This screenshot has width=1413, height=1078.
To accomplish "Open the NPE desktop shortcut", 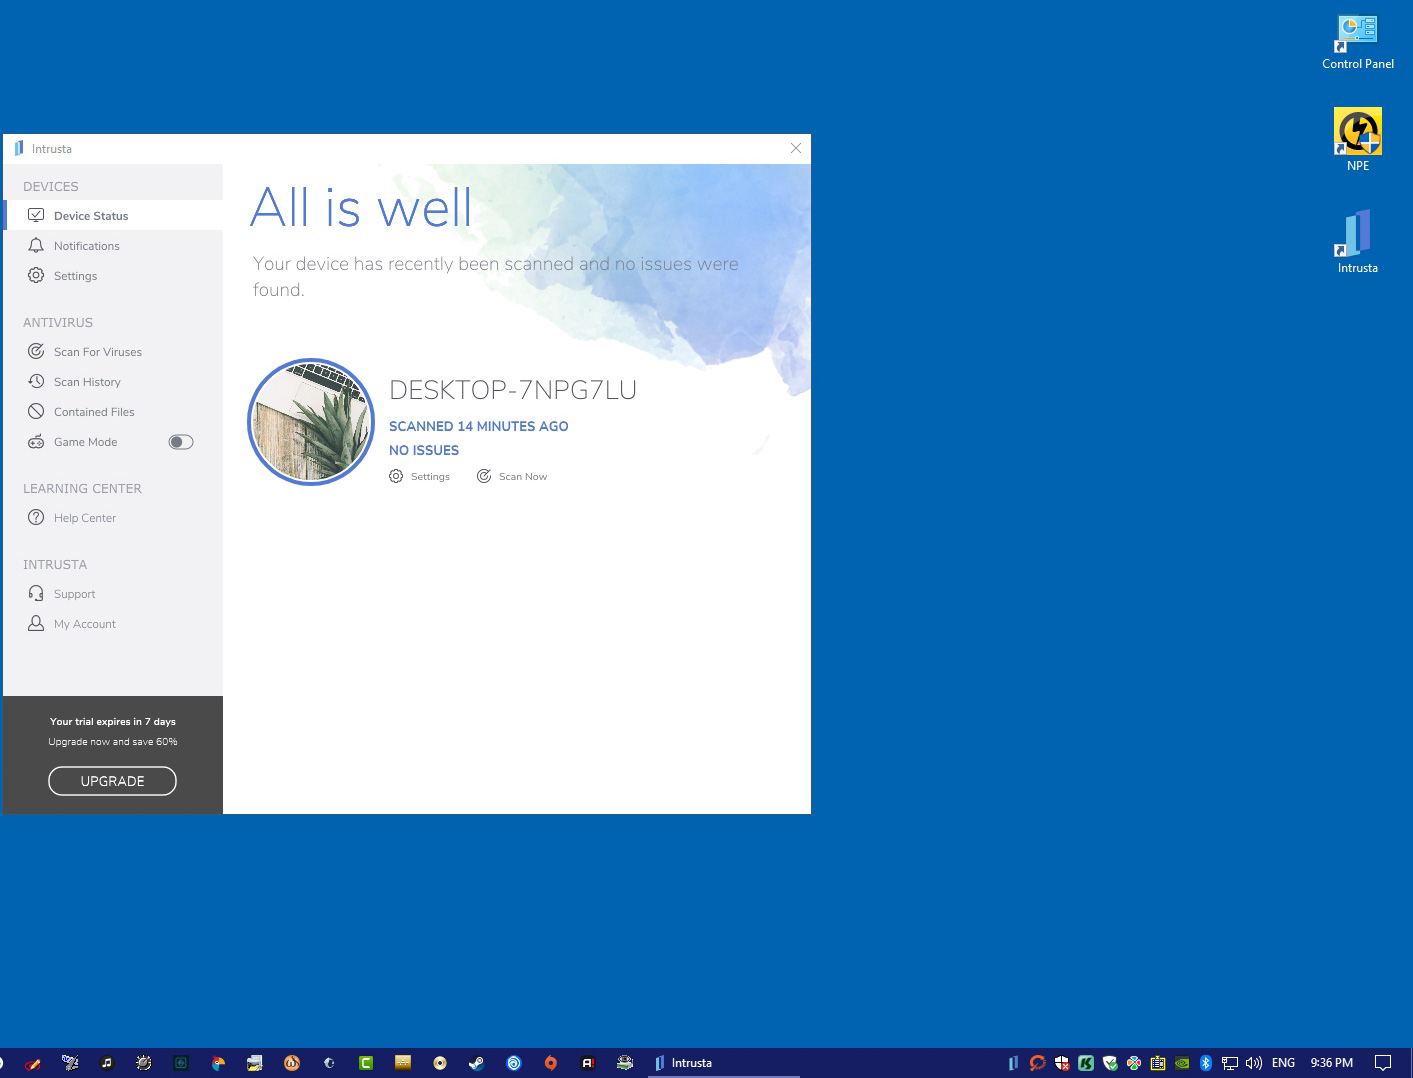I will [x=1357, y=140].
